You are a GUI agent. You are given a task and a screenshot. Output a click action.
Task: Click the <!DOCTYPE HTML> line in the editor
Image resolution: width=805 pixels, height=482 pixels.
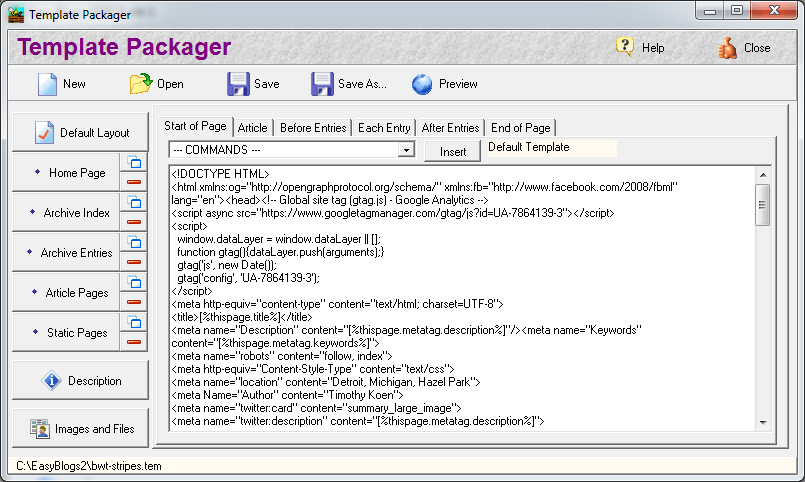click(x=220, y=174)
